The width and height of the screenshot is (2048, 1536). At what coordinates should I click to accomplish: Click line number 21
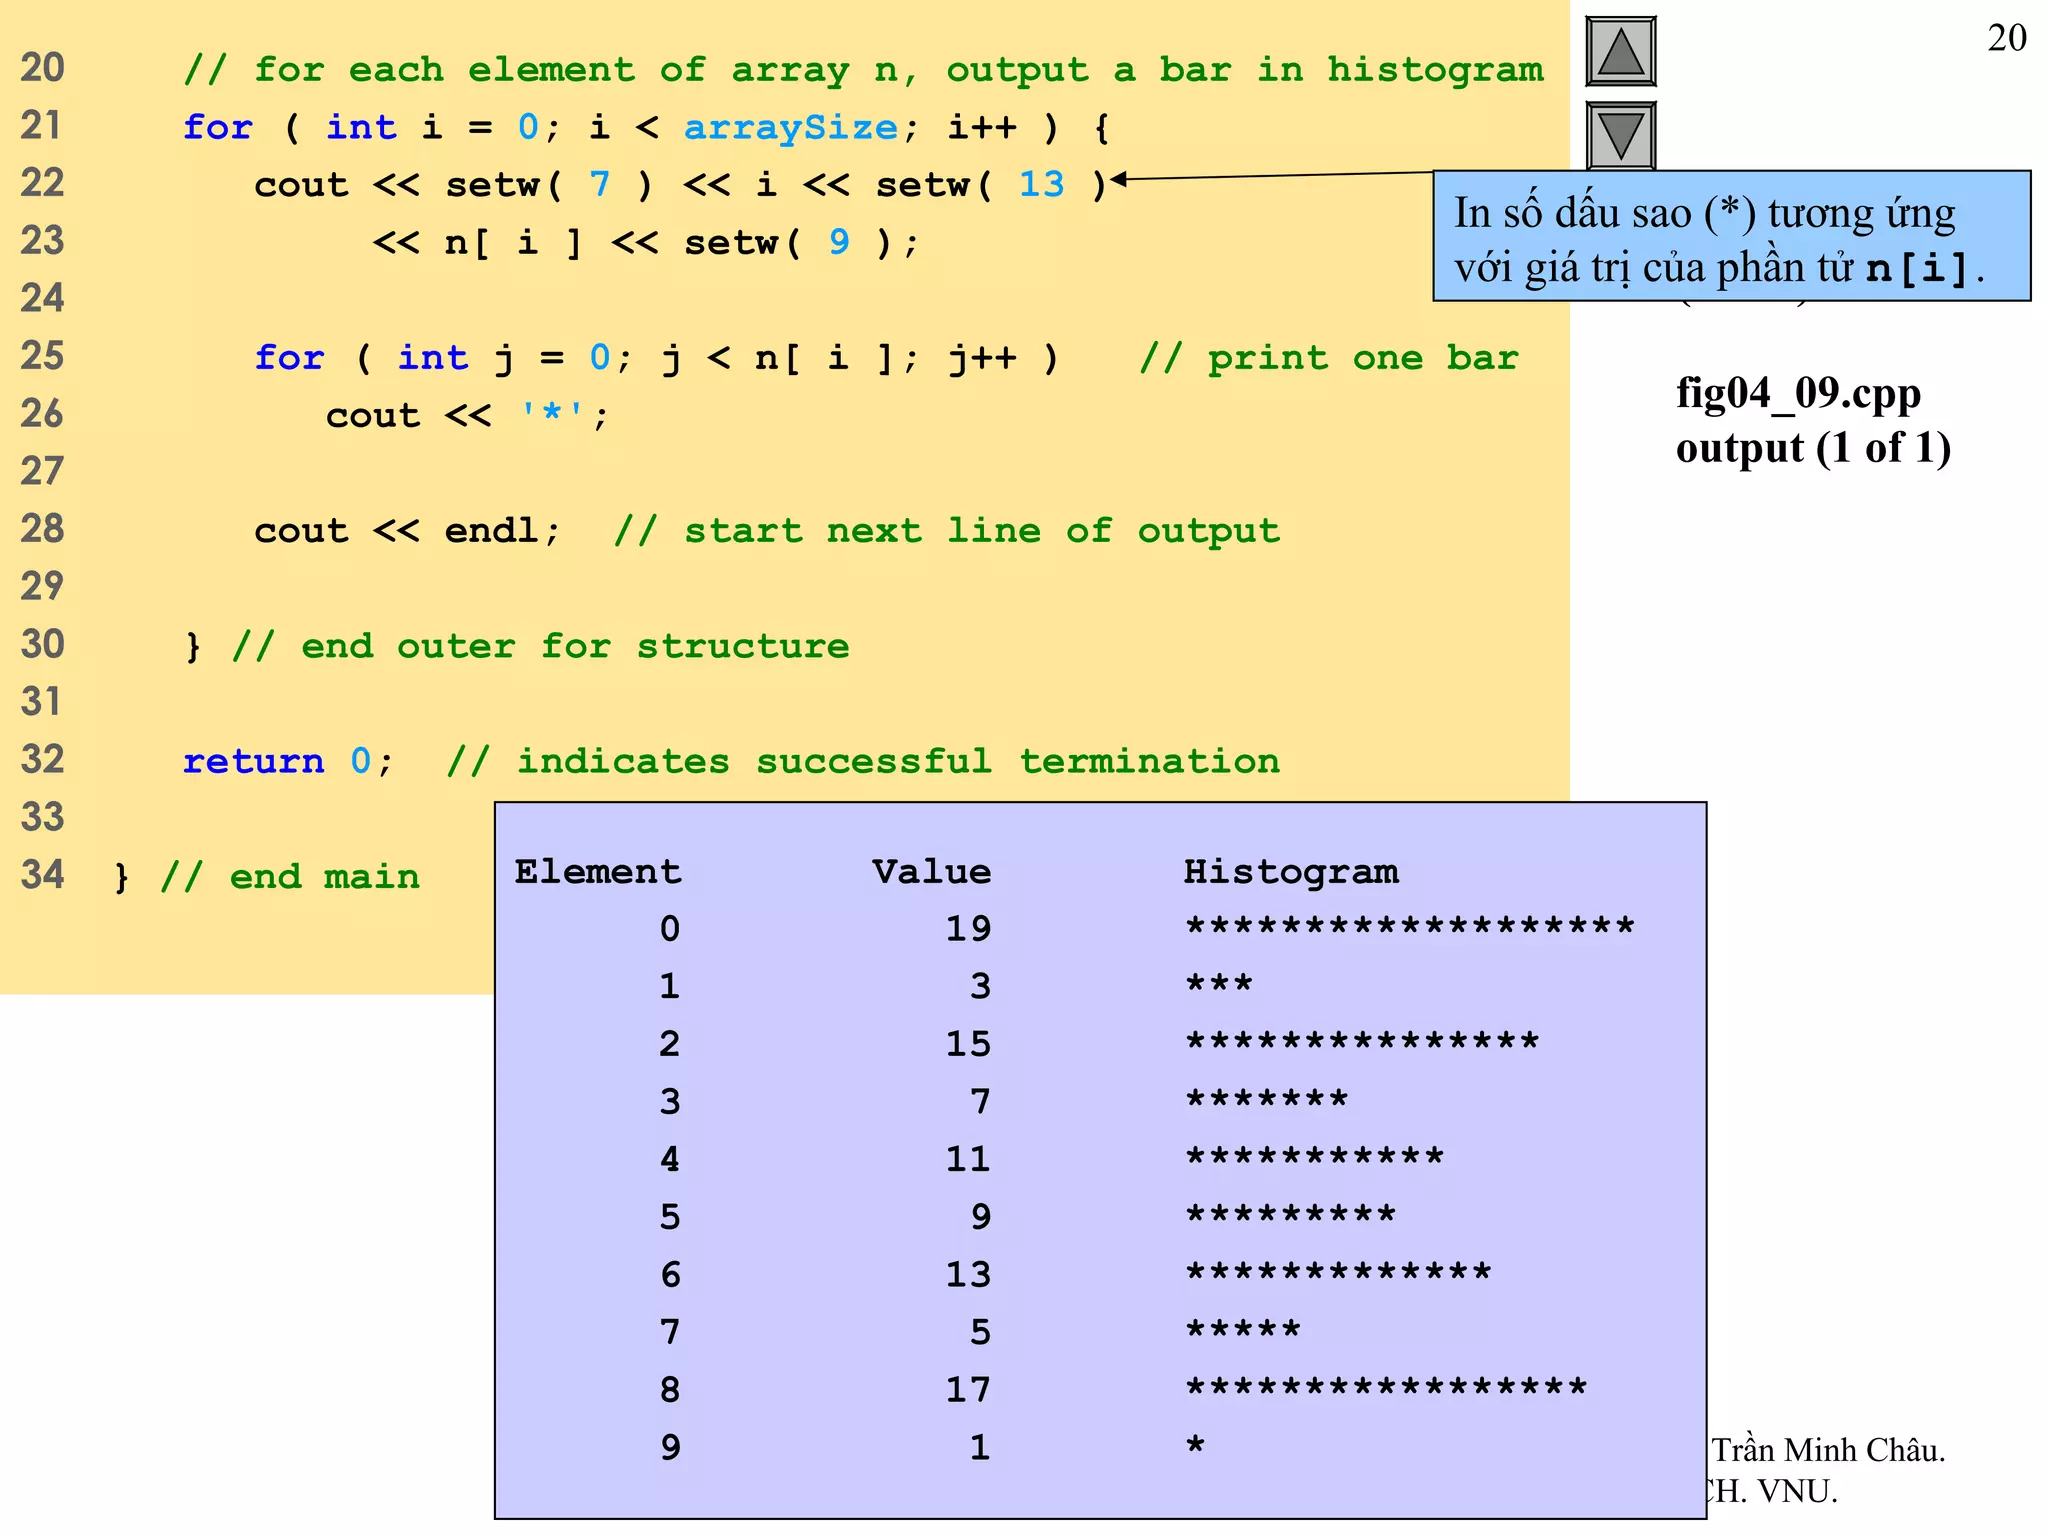point(42,126)
